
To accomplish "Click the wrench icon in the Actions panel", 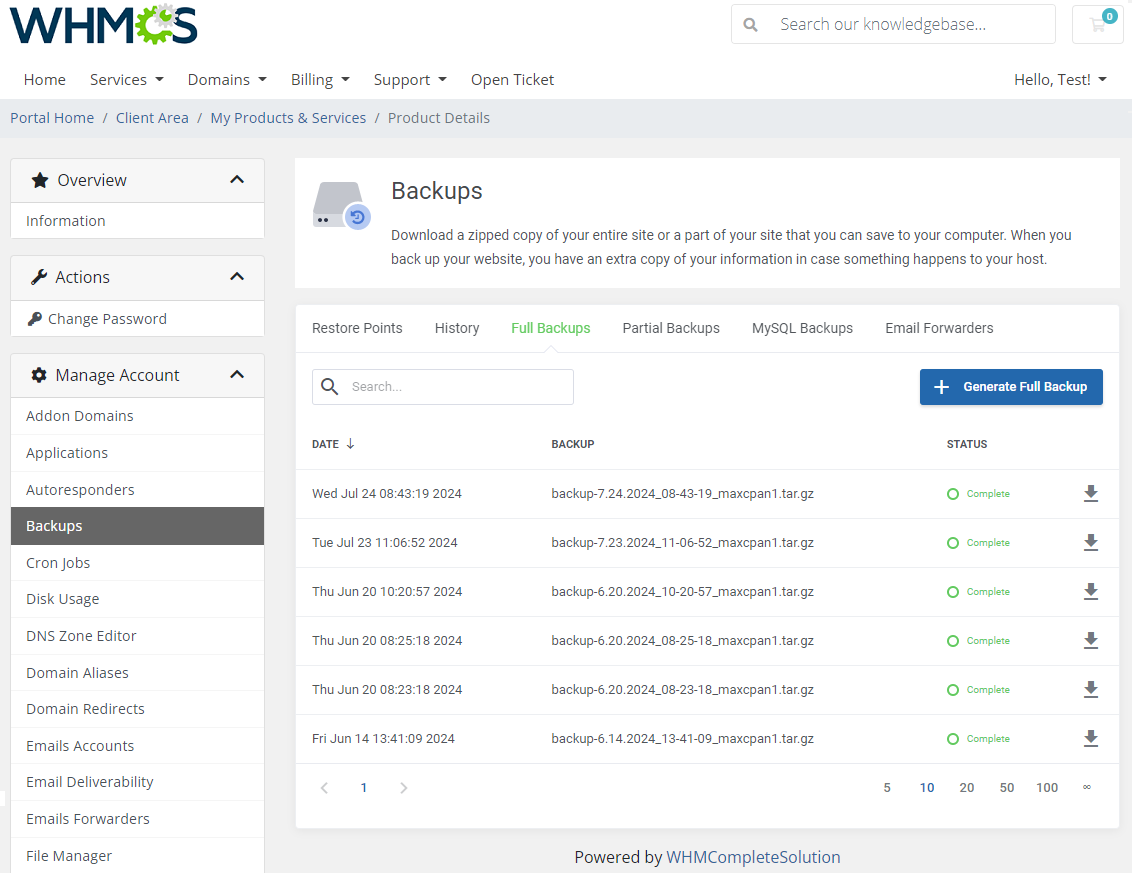I will (x=38, y=277).
